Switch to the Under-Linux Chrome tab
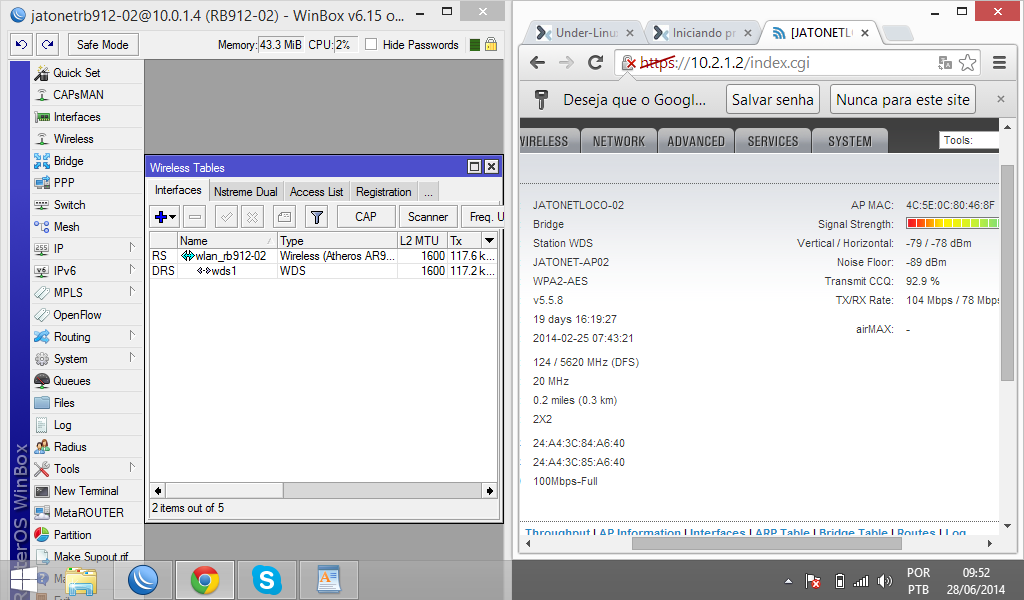 click(584, 33)
